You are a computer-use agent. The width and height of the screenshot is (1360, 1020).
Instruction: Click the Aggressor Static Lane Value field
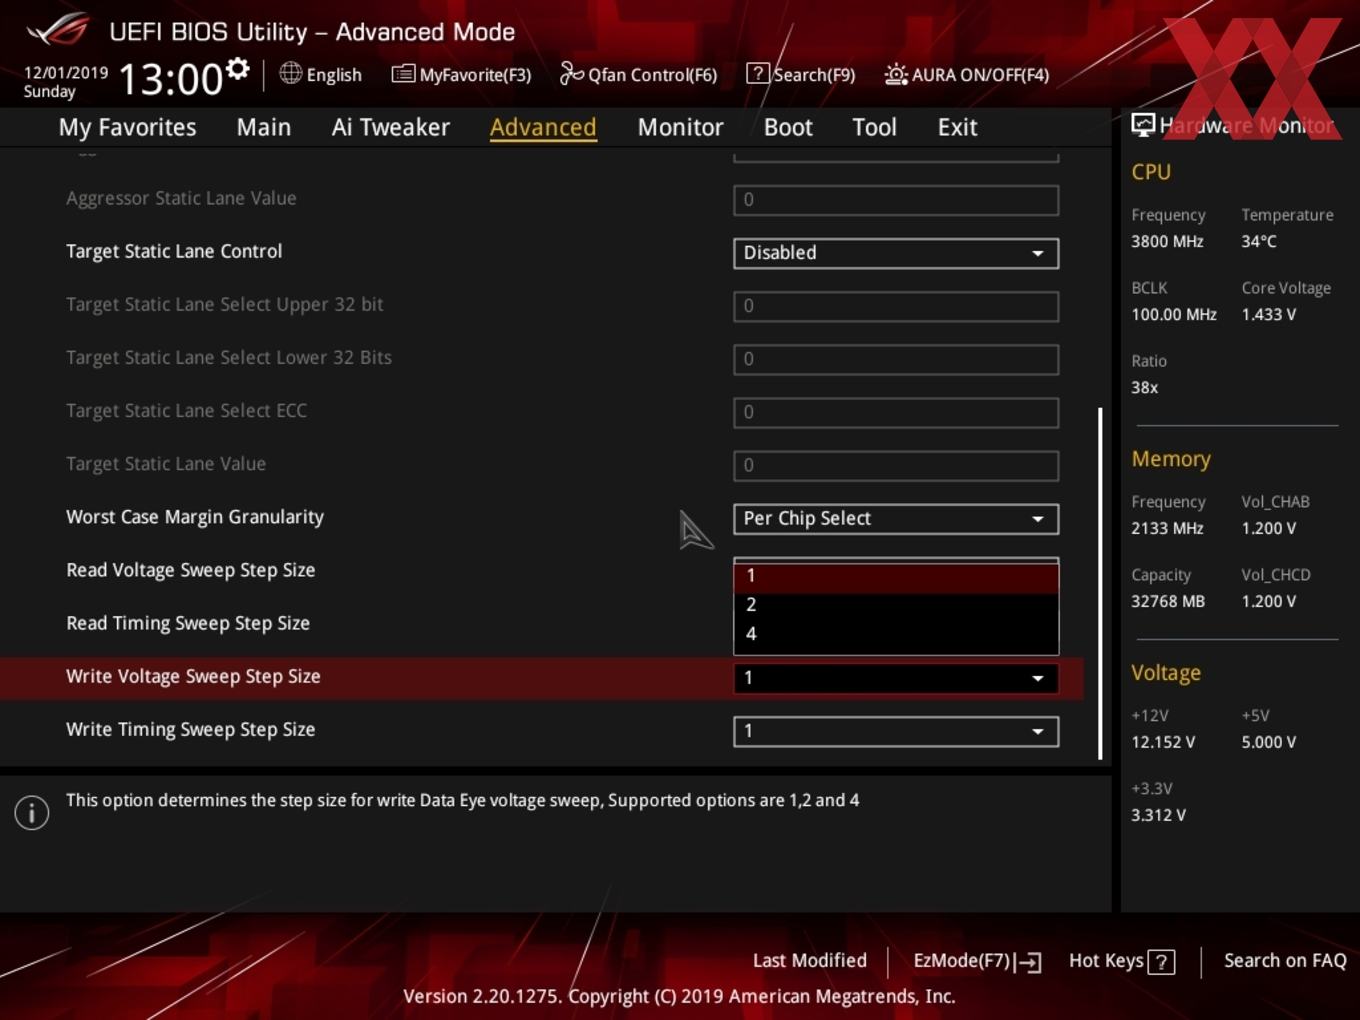click(x=896, y=200)
